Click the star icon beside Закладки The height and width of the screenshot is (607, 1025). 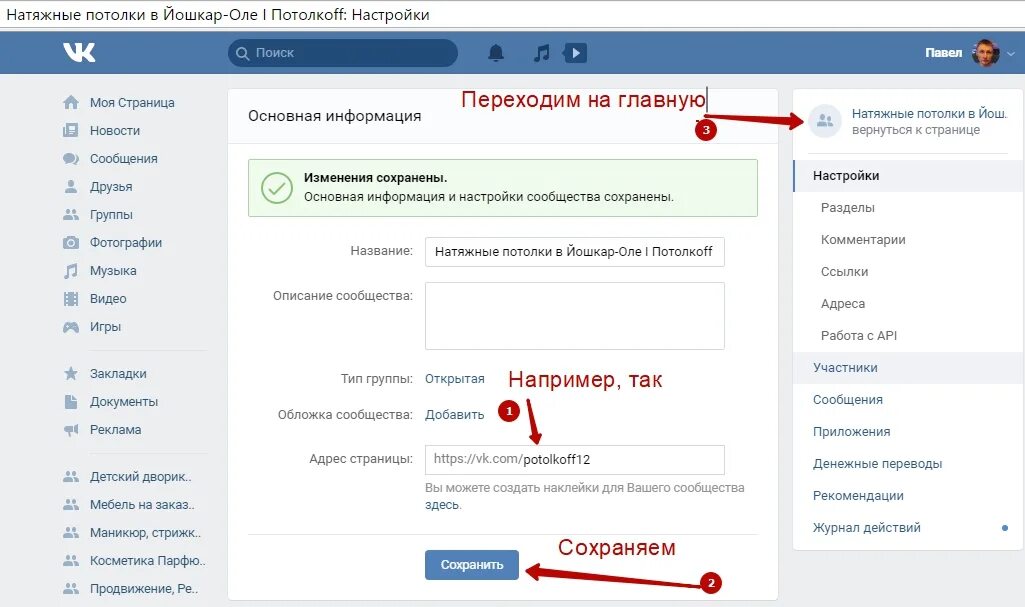71,374
